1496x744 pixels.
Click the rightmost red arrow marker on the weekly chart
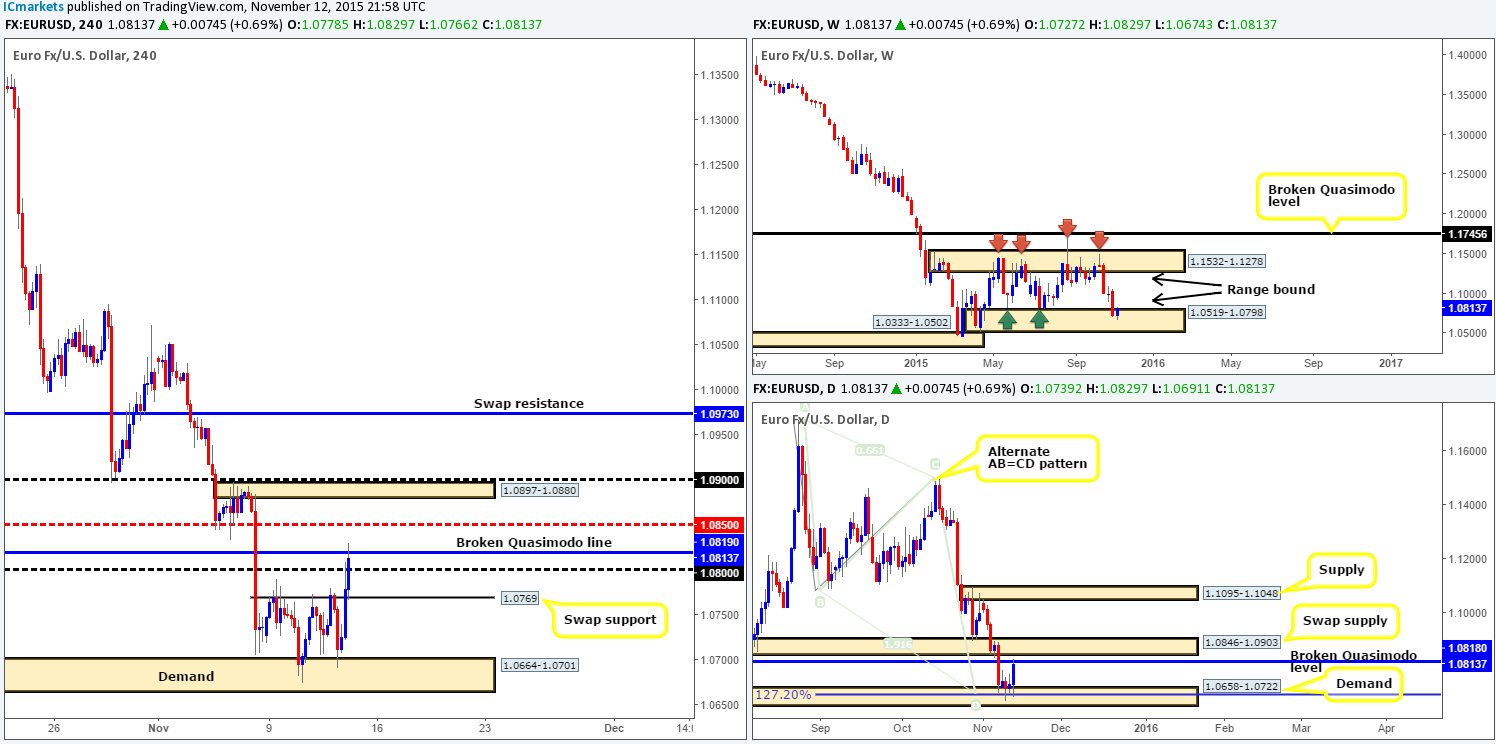pos(1101,242)
